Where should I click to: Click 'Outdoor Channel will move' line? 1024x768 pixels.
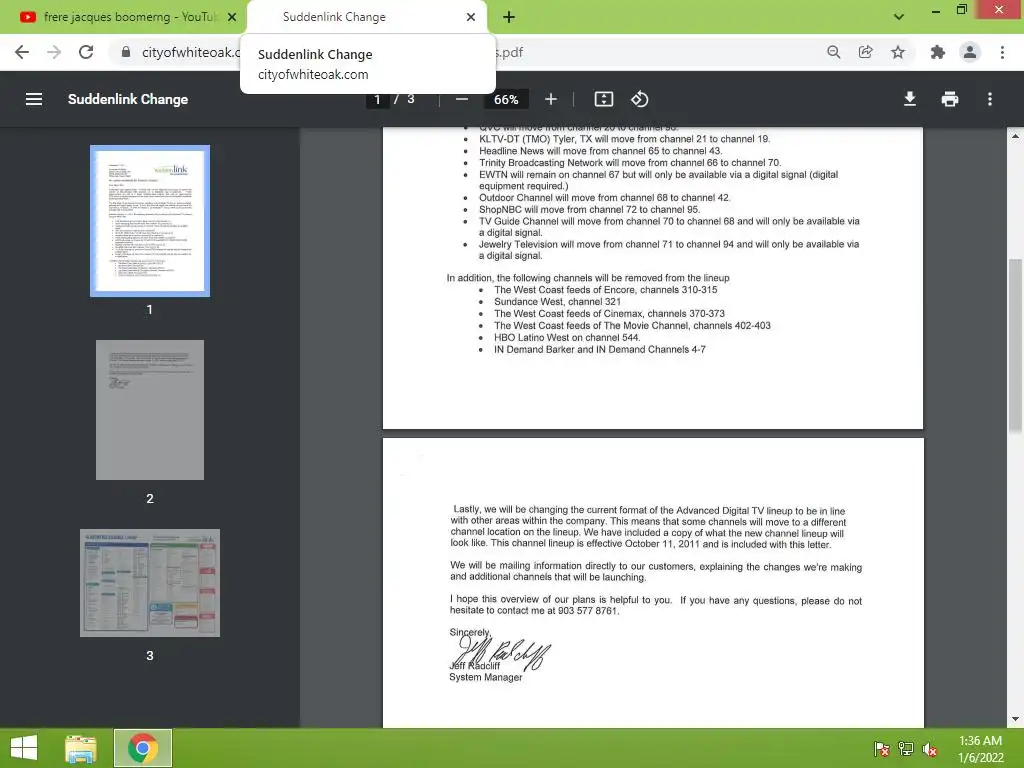click(605, 198)
